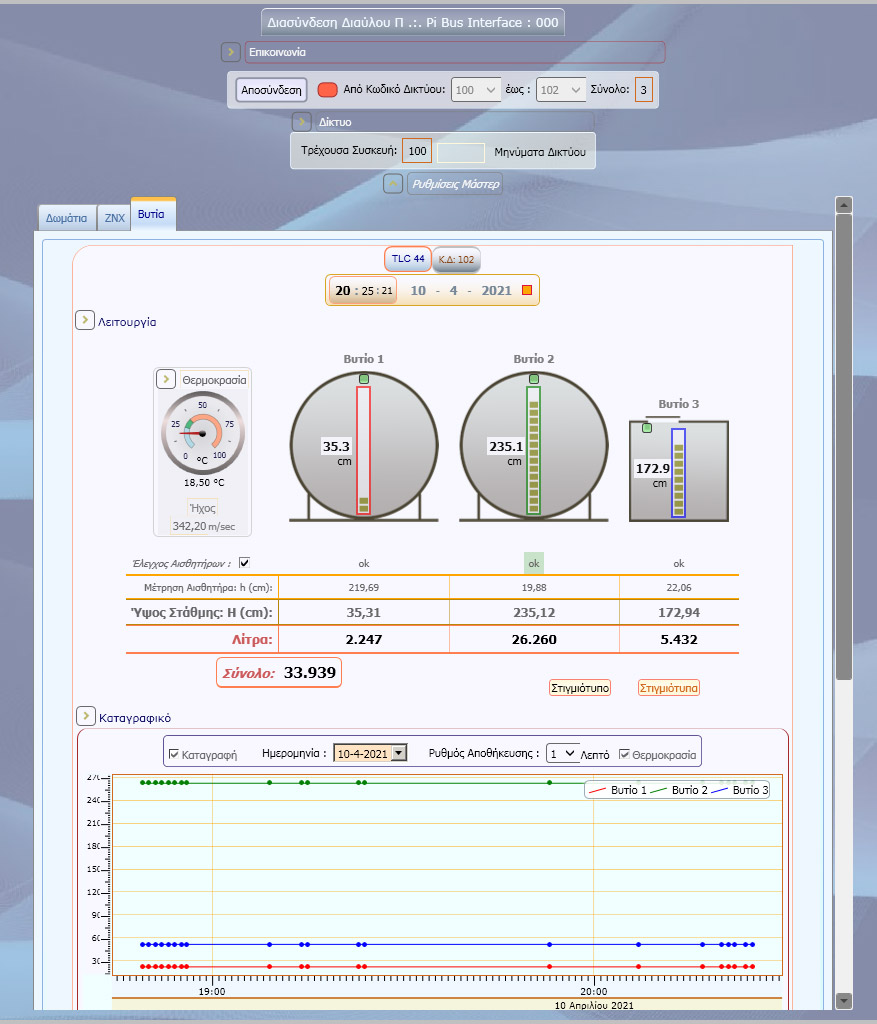Click the Ήχος speed label

(x=202, y=508)
